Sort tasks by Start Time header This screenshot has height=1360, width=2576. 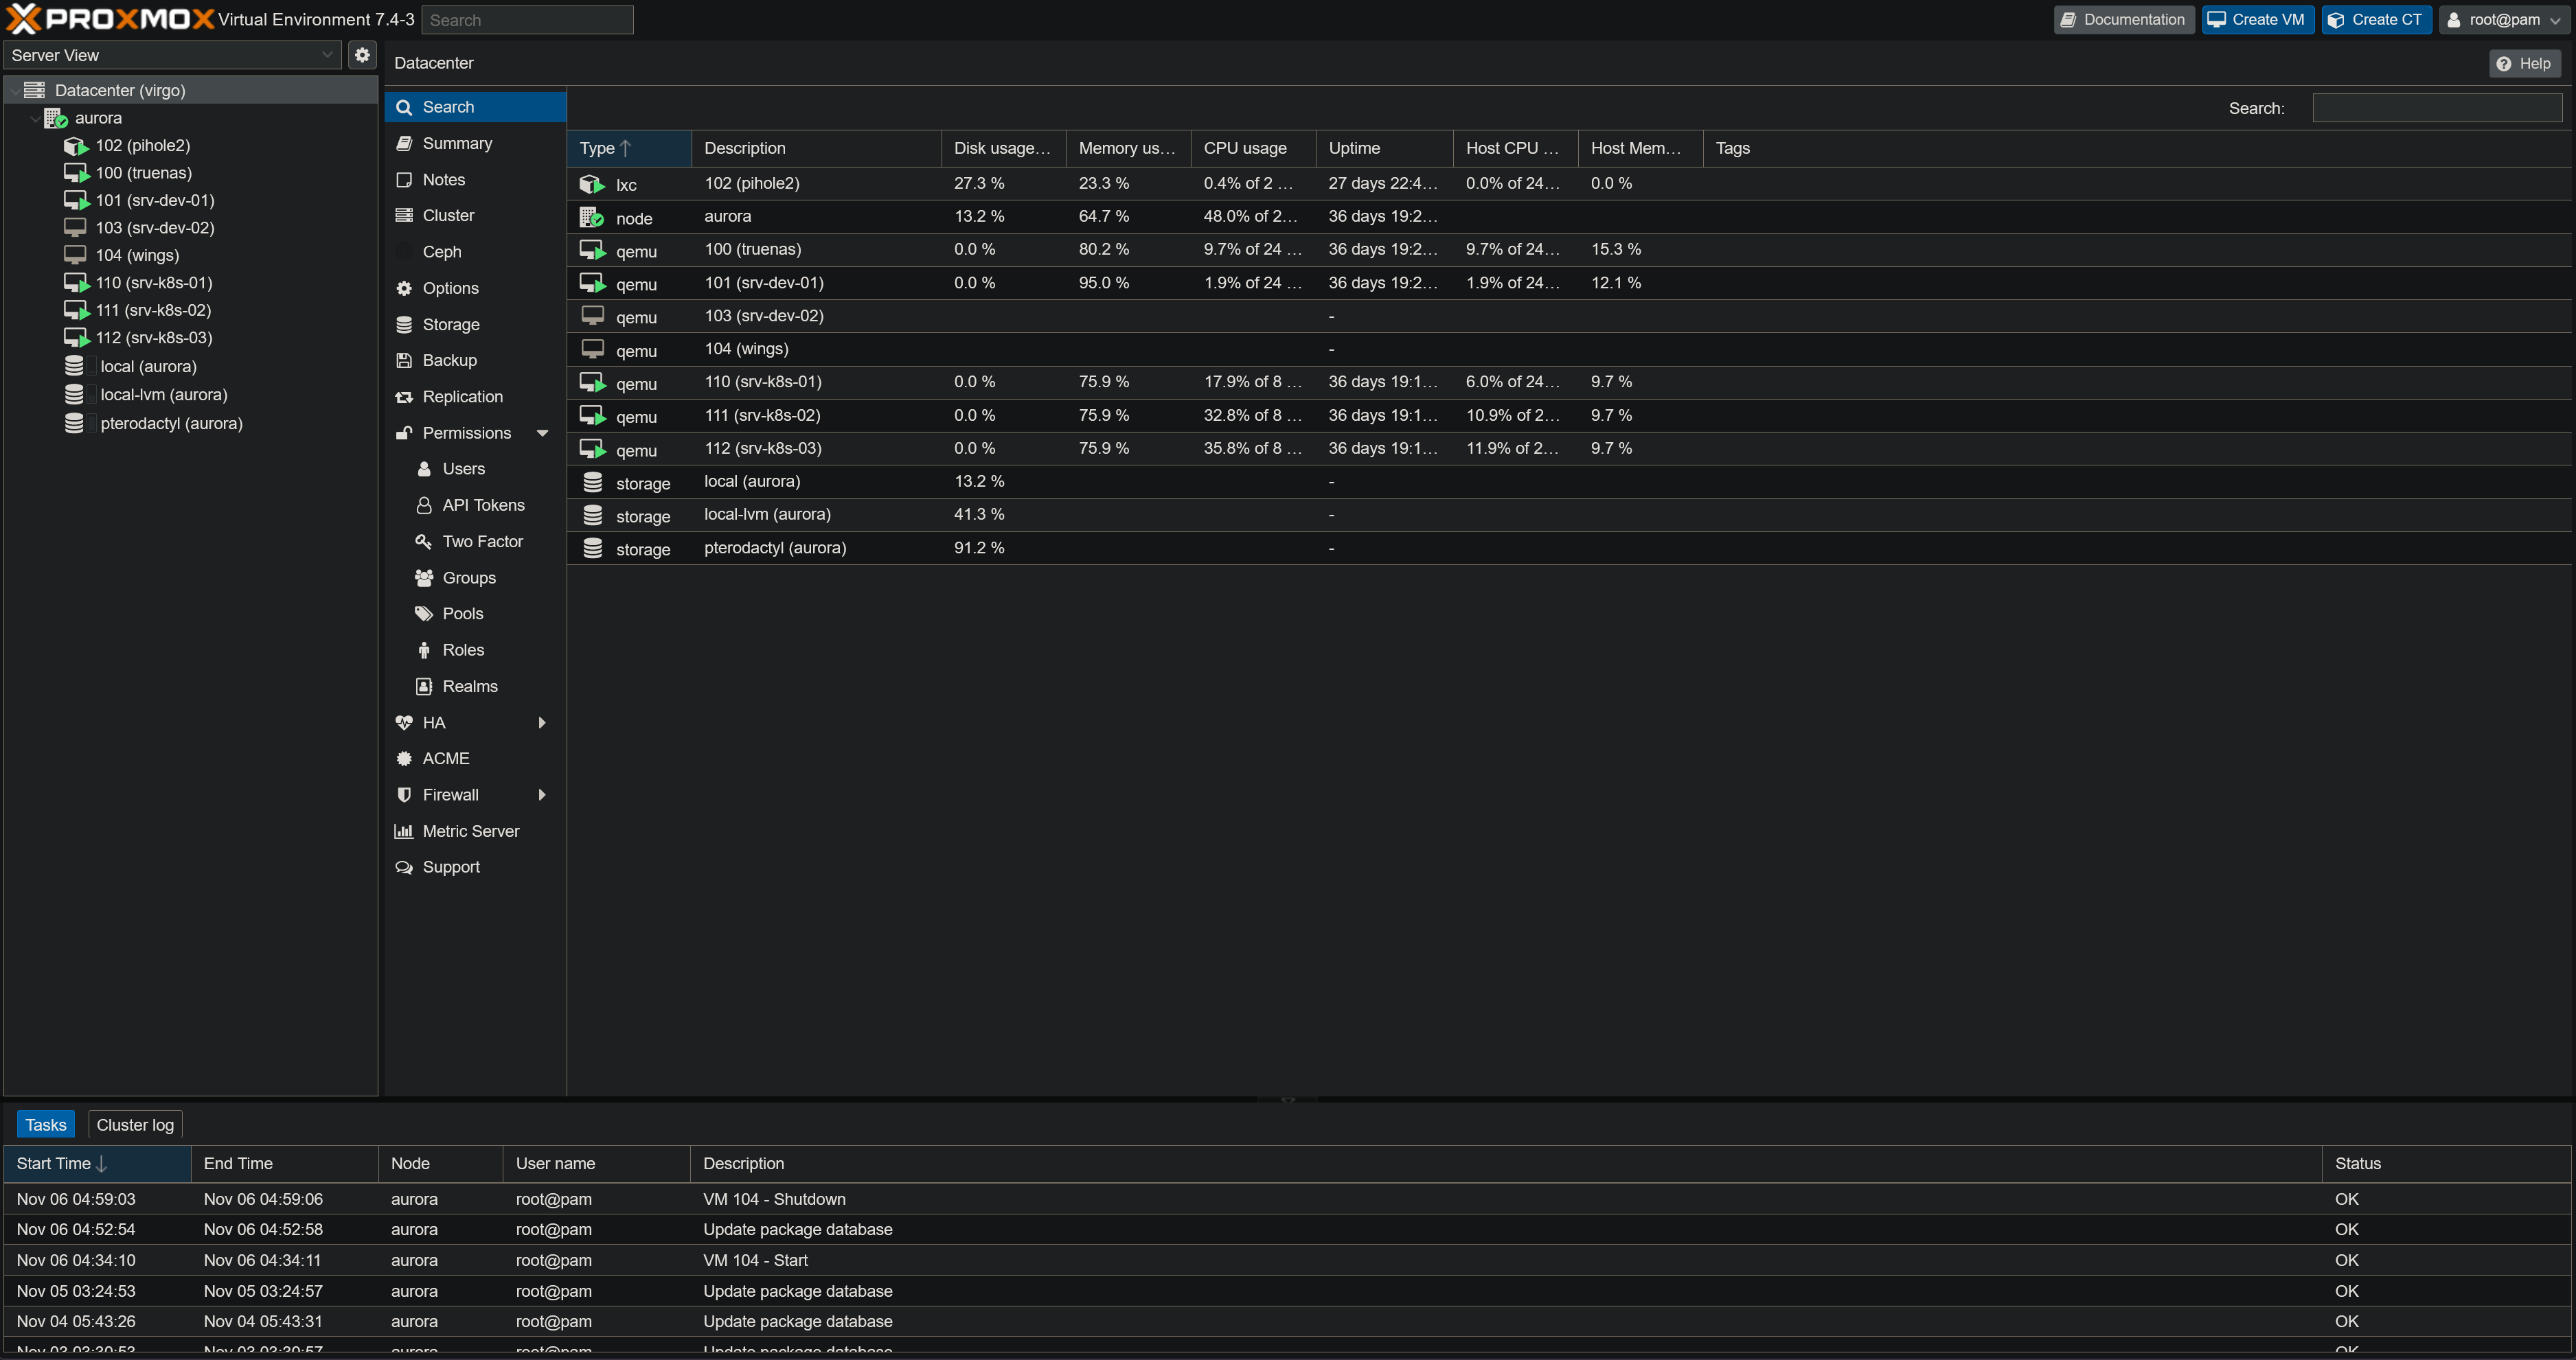(97, 1163)
